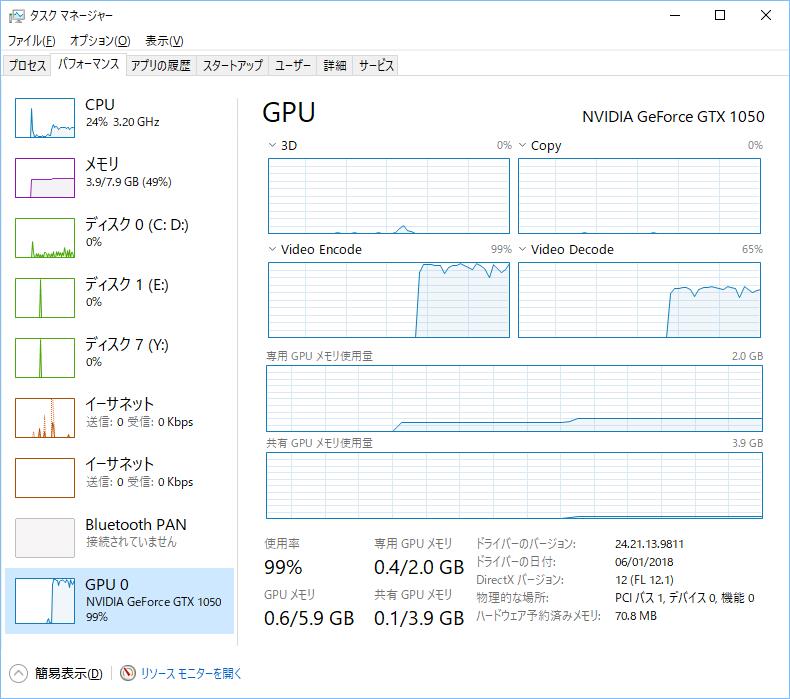Viewport: 790px width, 699px height.
Task: Click GPU メモリ 0.6/5.9 GB value
Action: click(309, 618)
